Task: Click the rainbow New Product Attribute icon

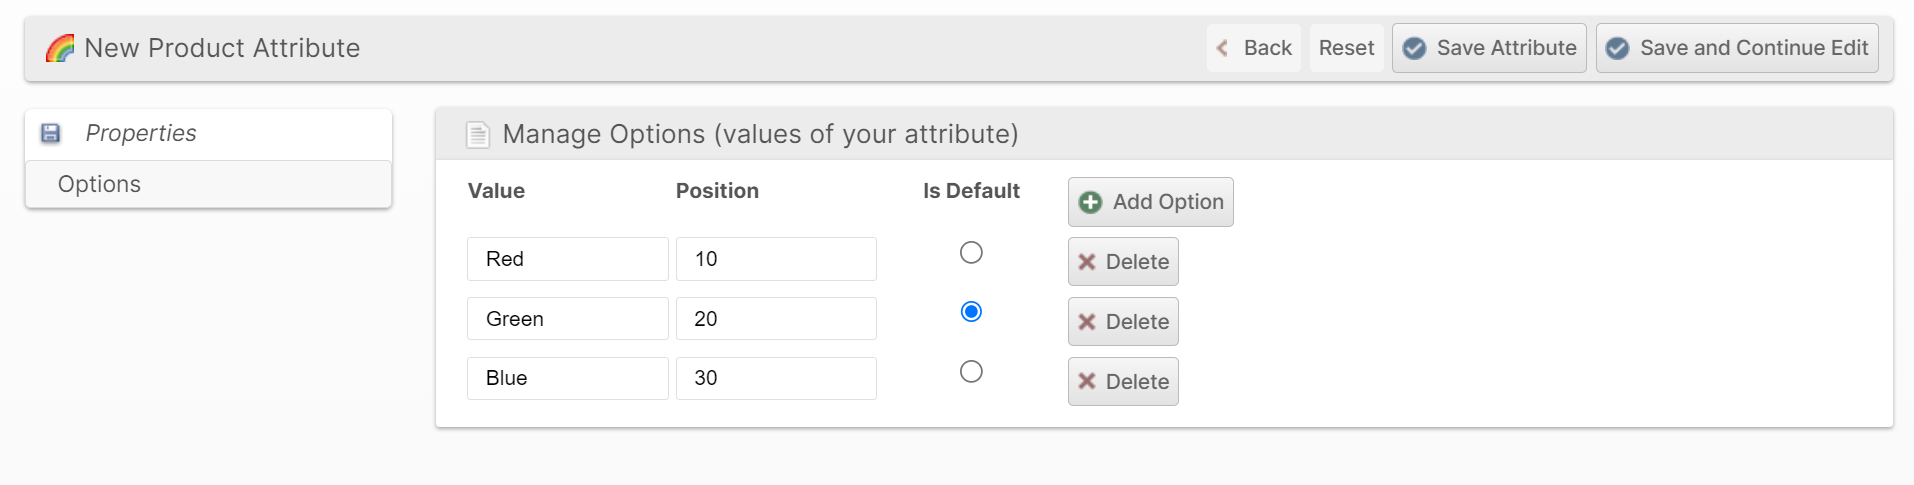Action: click(x=60, y=48)
